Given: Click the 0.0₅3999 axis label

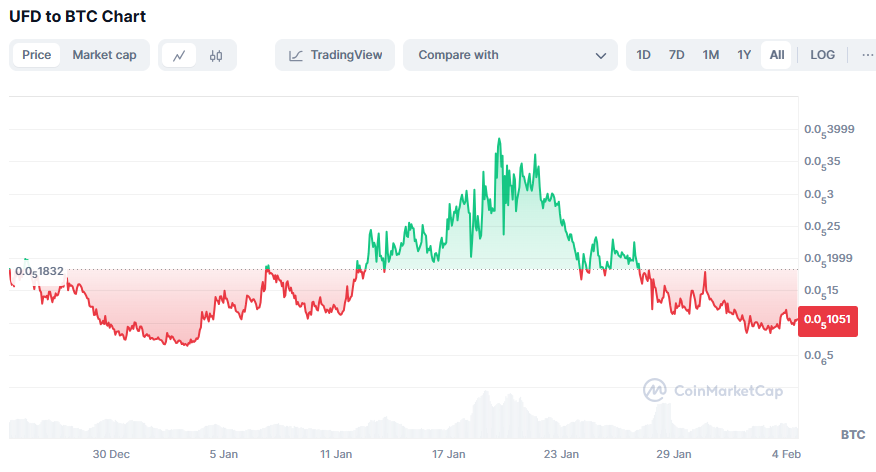Looking at the screenshot, I should click(829, 130).
